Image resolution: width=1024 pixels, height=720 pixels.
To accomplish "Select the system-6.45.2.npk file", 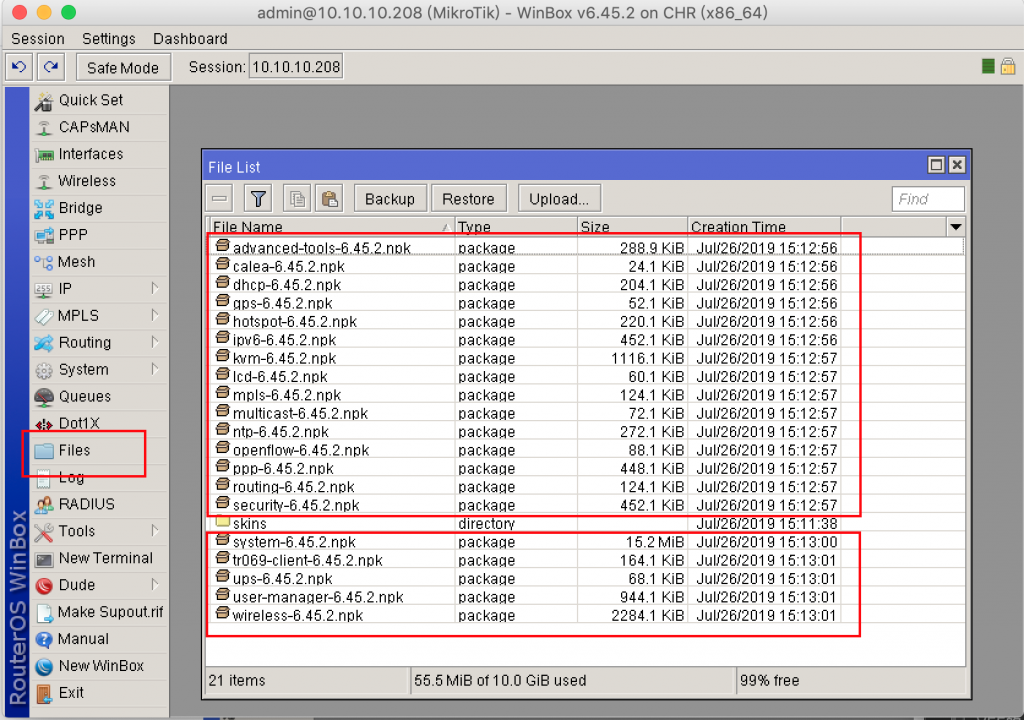I will click(585, 542).
